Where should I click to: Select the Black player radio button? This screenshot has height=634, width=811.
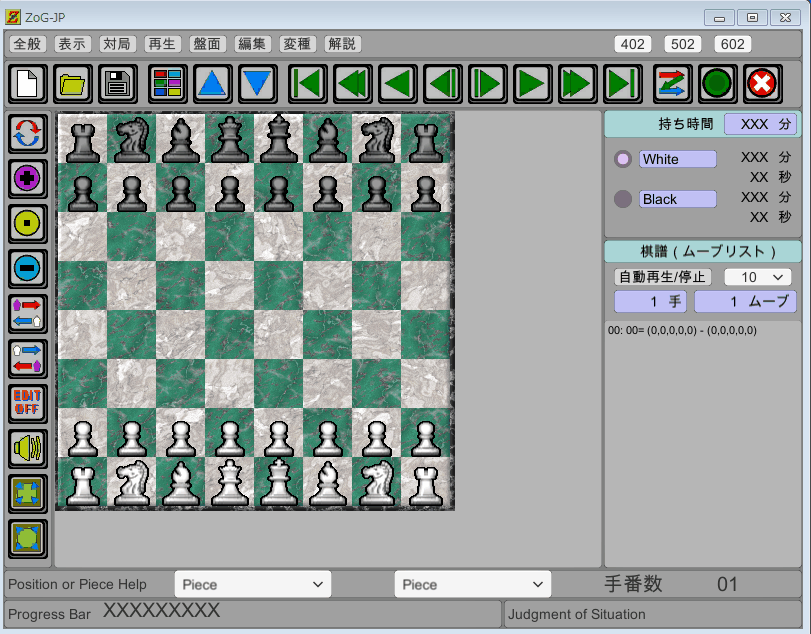point(623,199)
